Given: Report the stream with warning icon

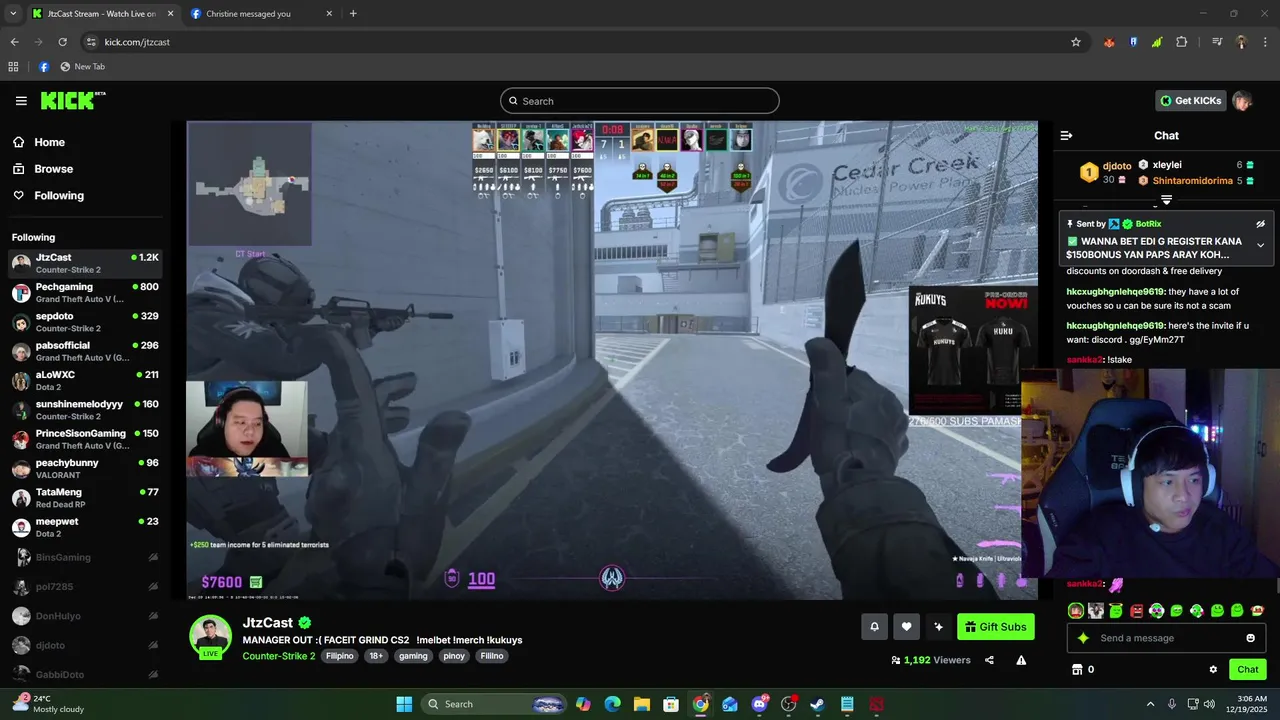Looking at the screenshot, I should 1021,660.
